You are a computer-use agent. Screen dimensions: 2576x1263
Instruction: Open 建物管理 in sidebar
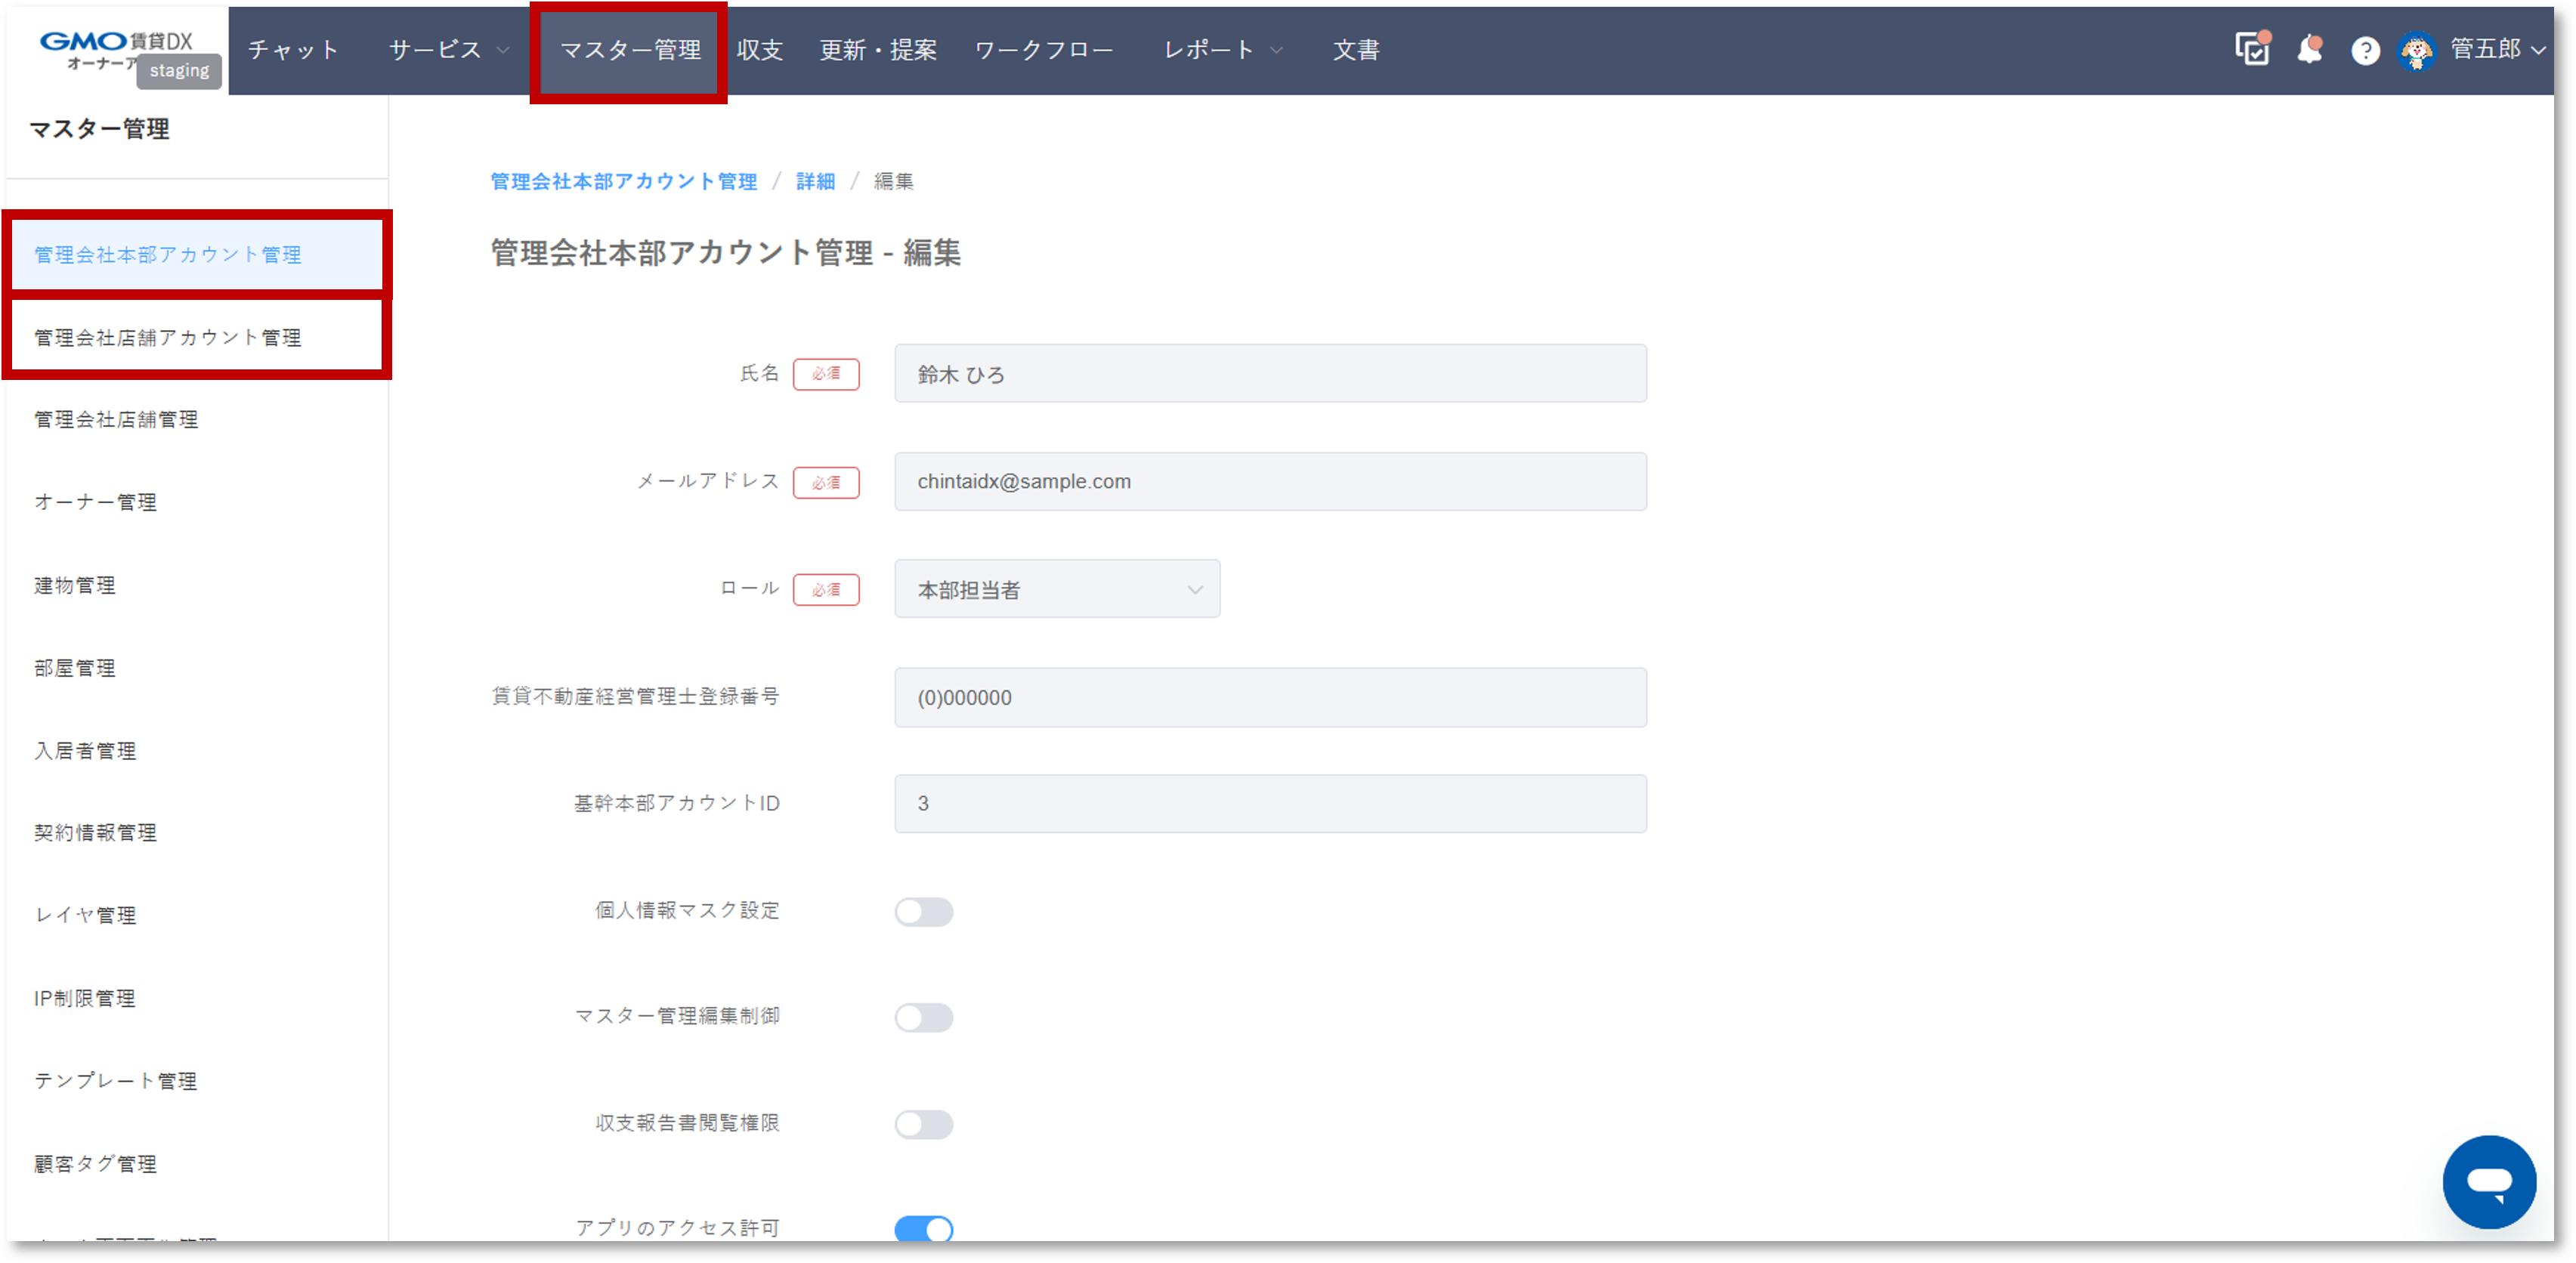pyautogui.click(x=75, y=585)
